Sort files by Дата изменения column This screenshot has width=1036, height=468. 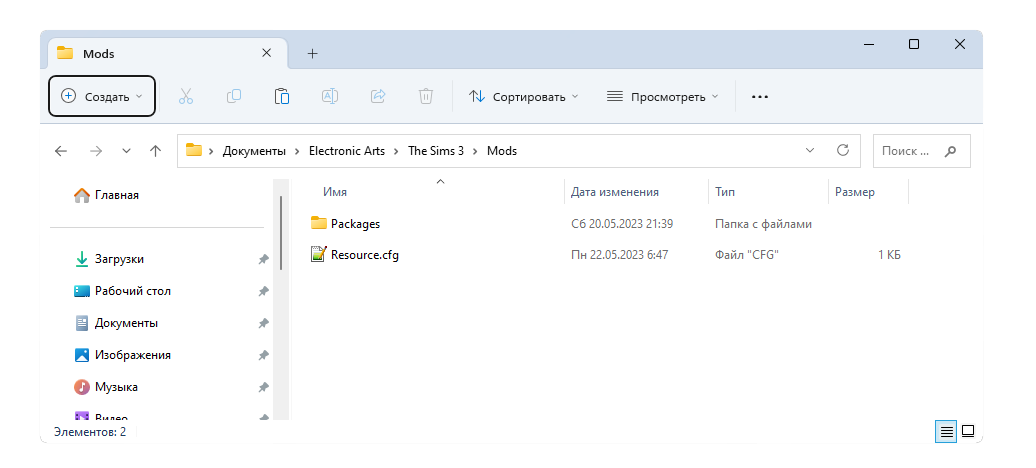pyautogui.click(x=614, y=192)
